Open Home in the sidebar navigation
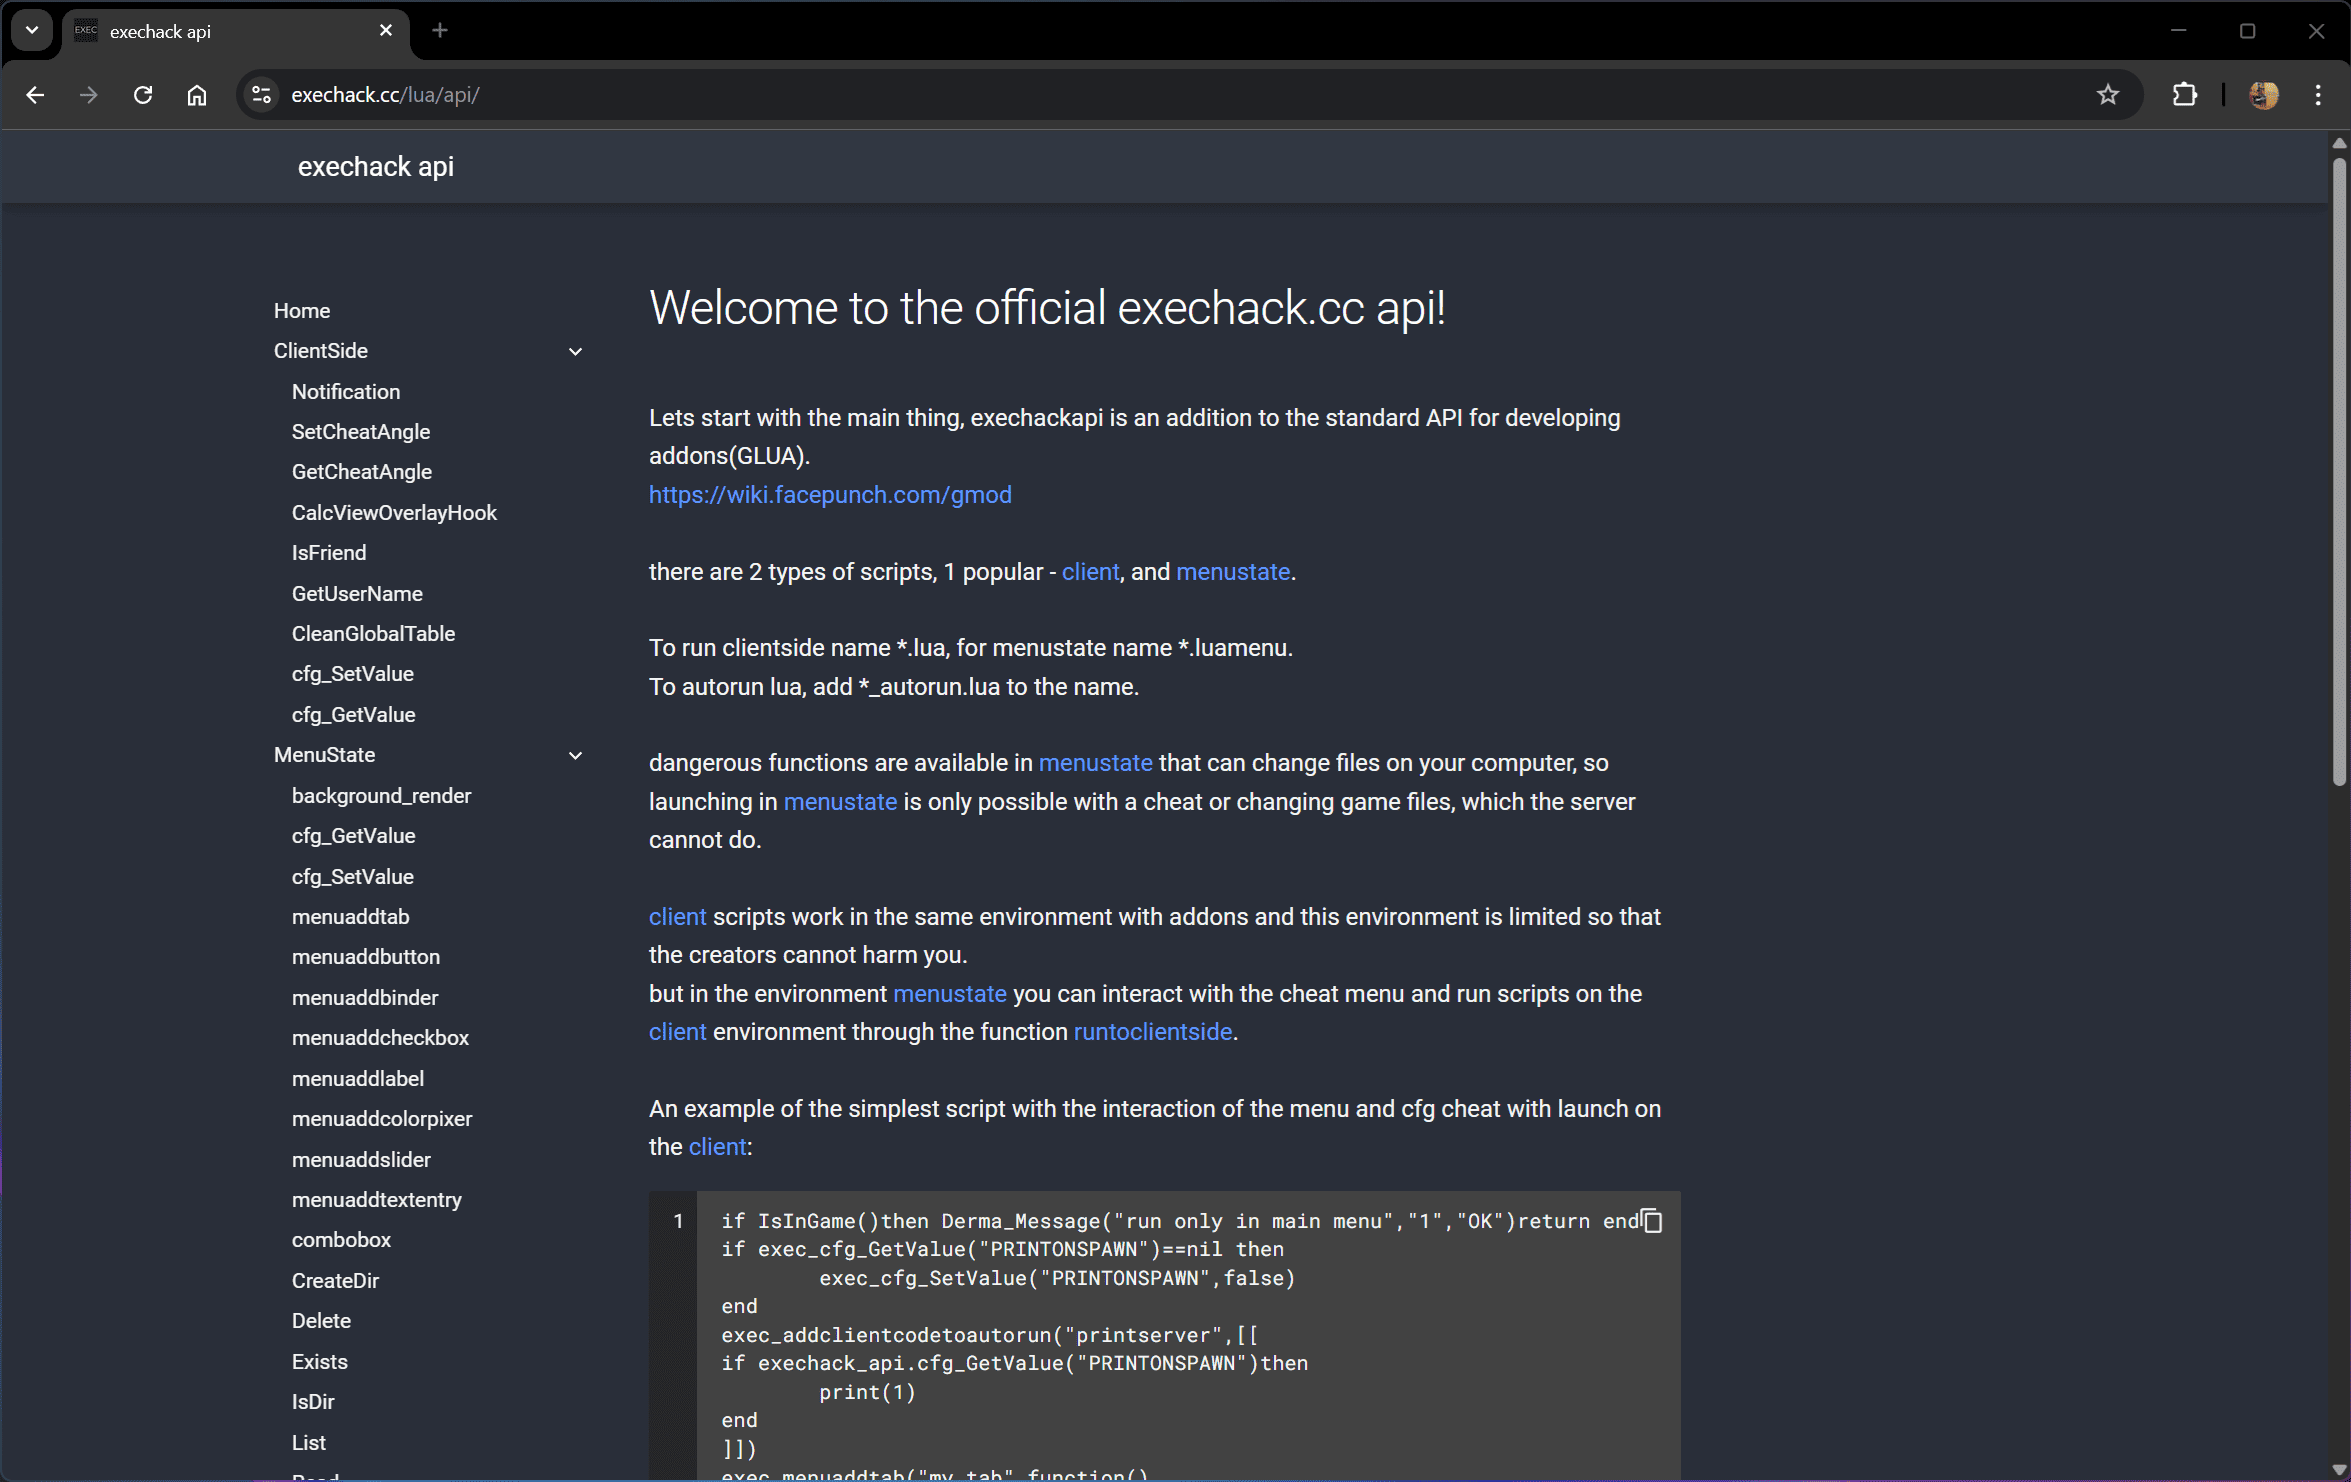This screenshot has height=1482, width=2351. [x=301, y=311]
